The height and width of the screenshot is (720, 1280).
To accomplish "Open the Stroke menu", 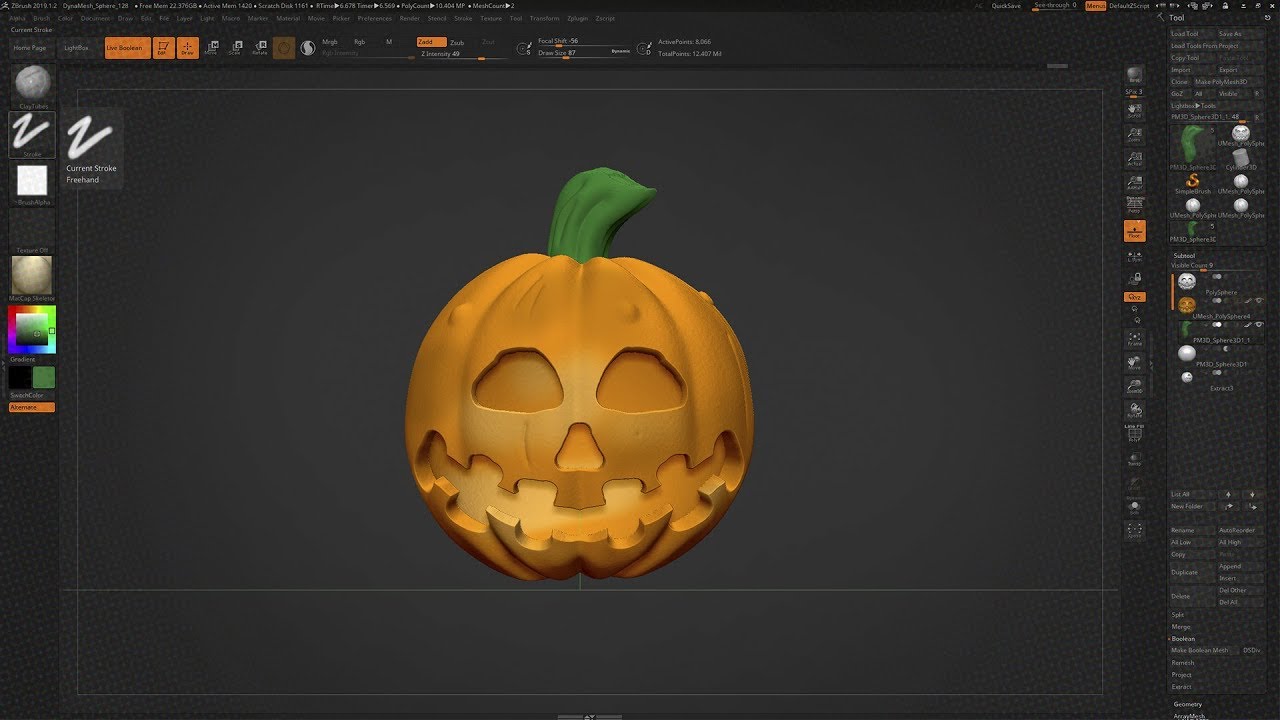I will 463,18.
